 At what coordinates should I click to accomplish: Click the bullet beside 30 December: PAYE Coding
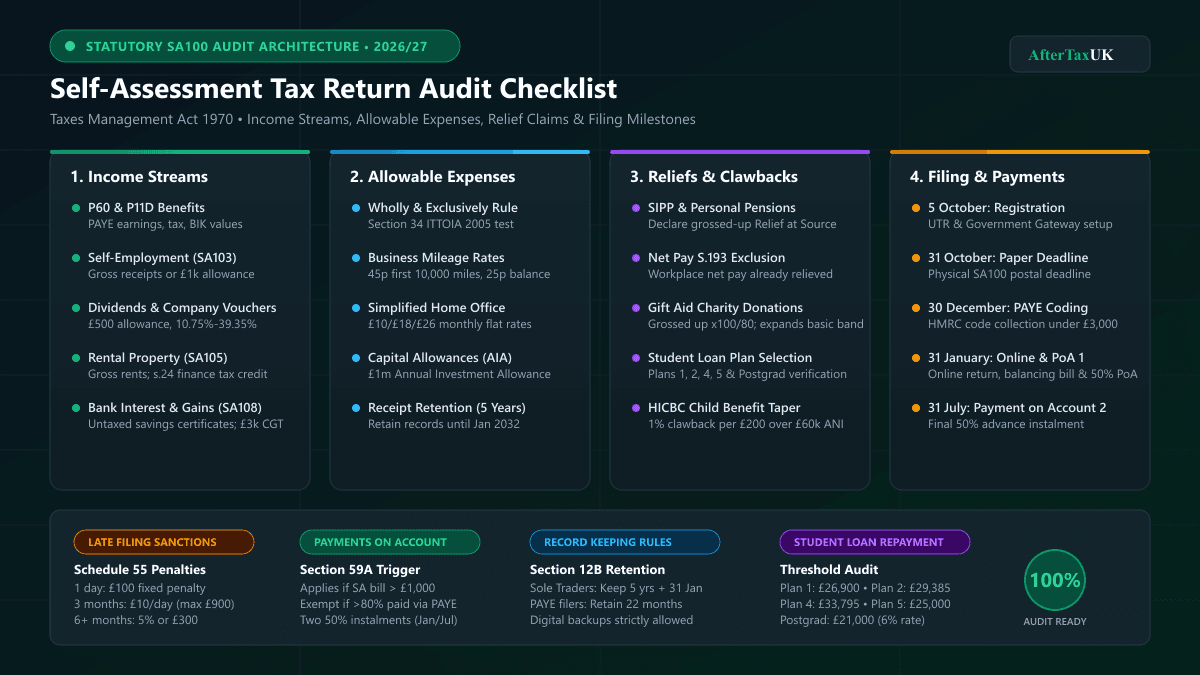pyautogui.click(x=916, y=308)
